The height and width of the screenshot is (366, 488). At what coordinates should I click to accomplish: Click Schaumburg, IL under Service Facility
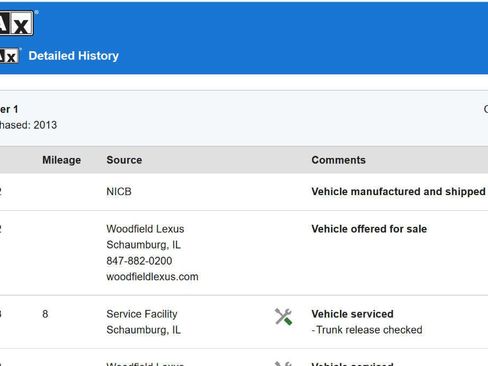click(144, 330)
